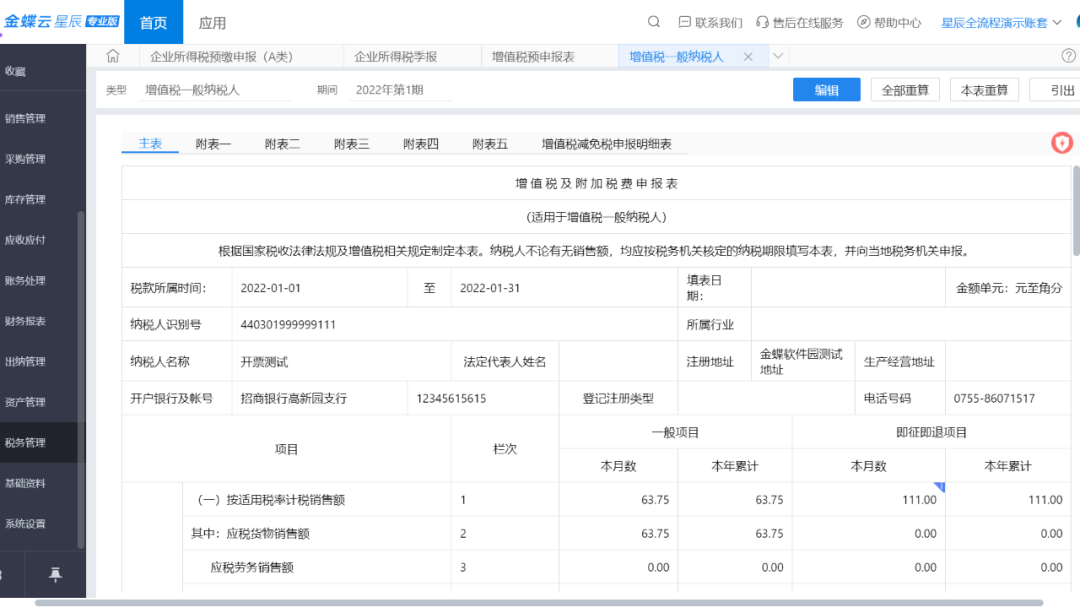Click the horizontal scrollbar at the bottom

click(538, 603)
